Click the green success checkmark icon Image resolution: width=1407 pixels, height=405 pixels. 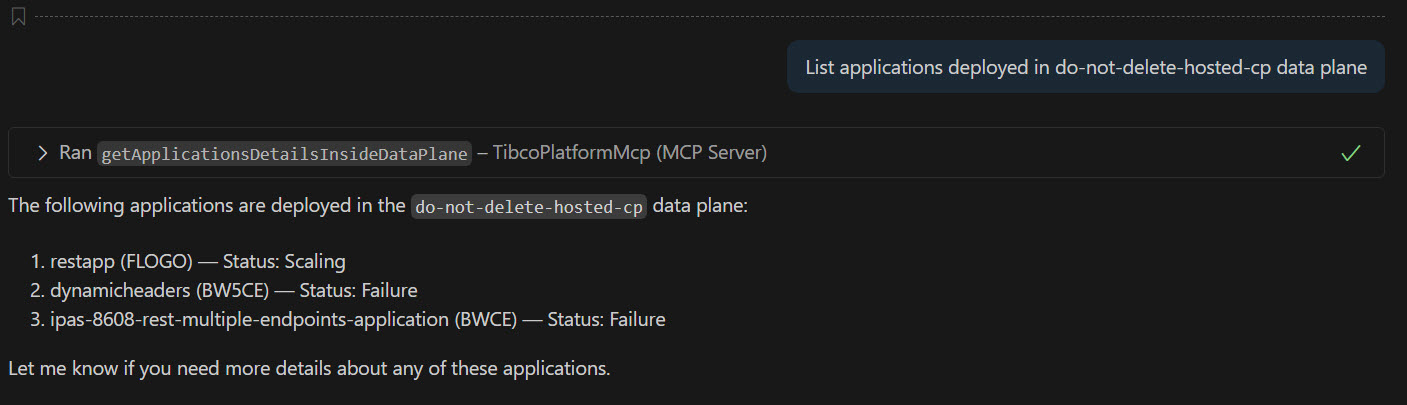click(x=1351, y=153)
